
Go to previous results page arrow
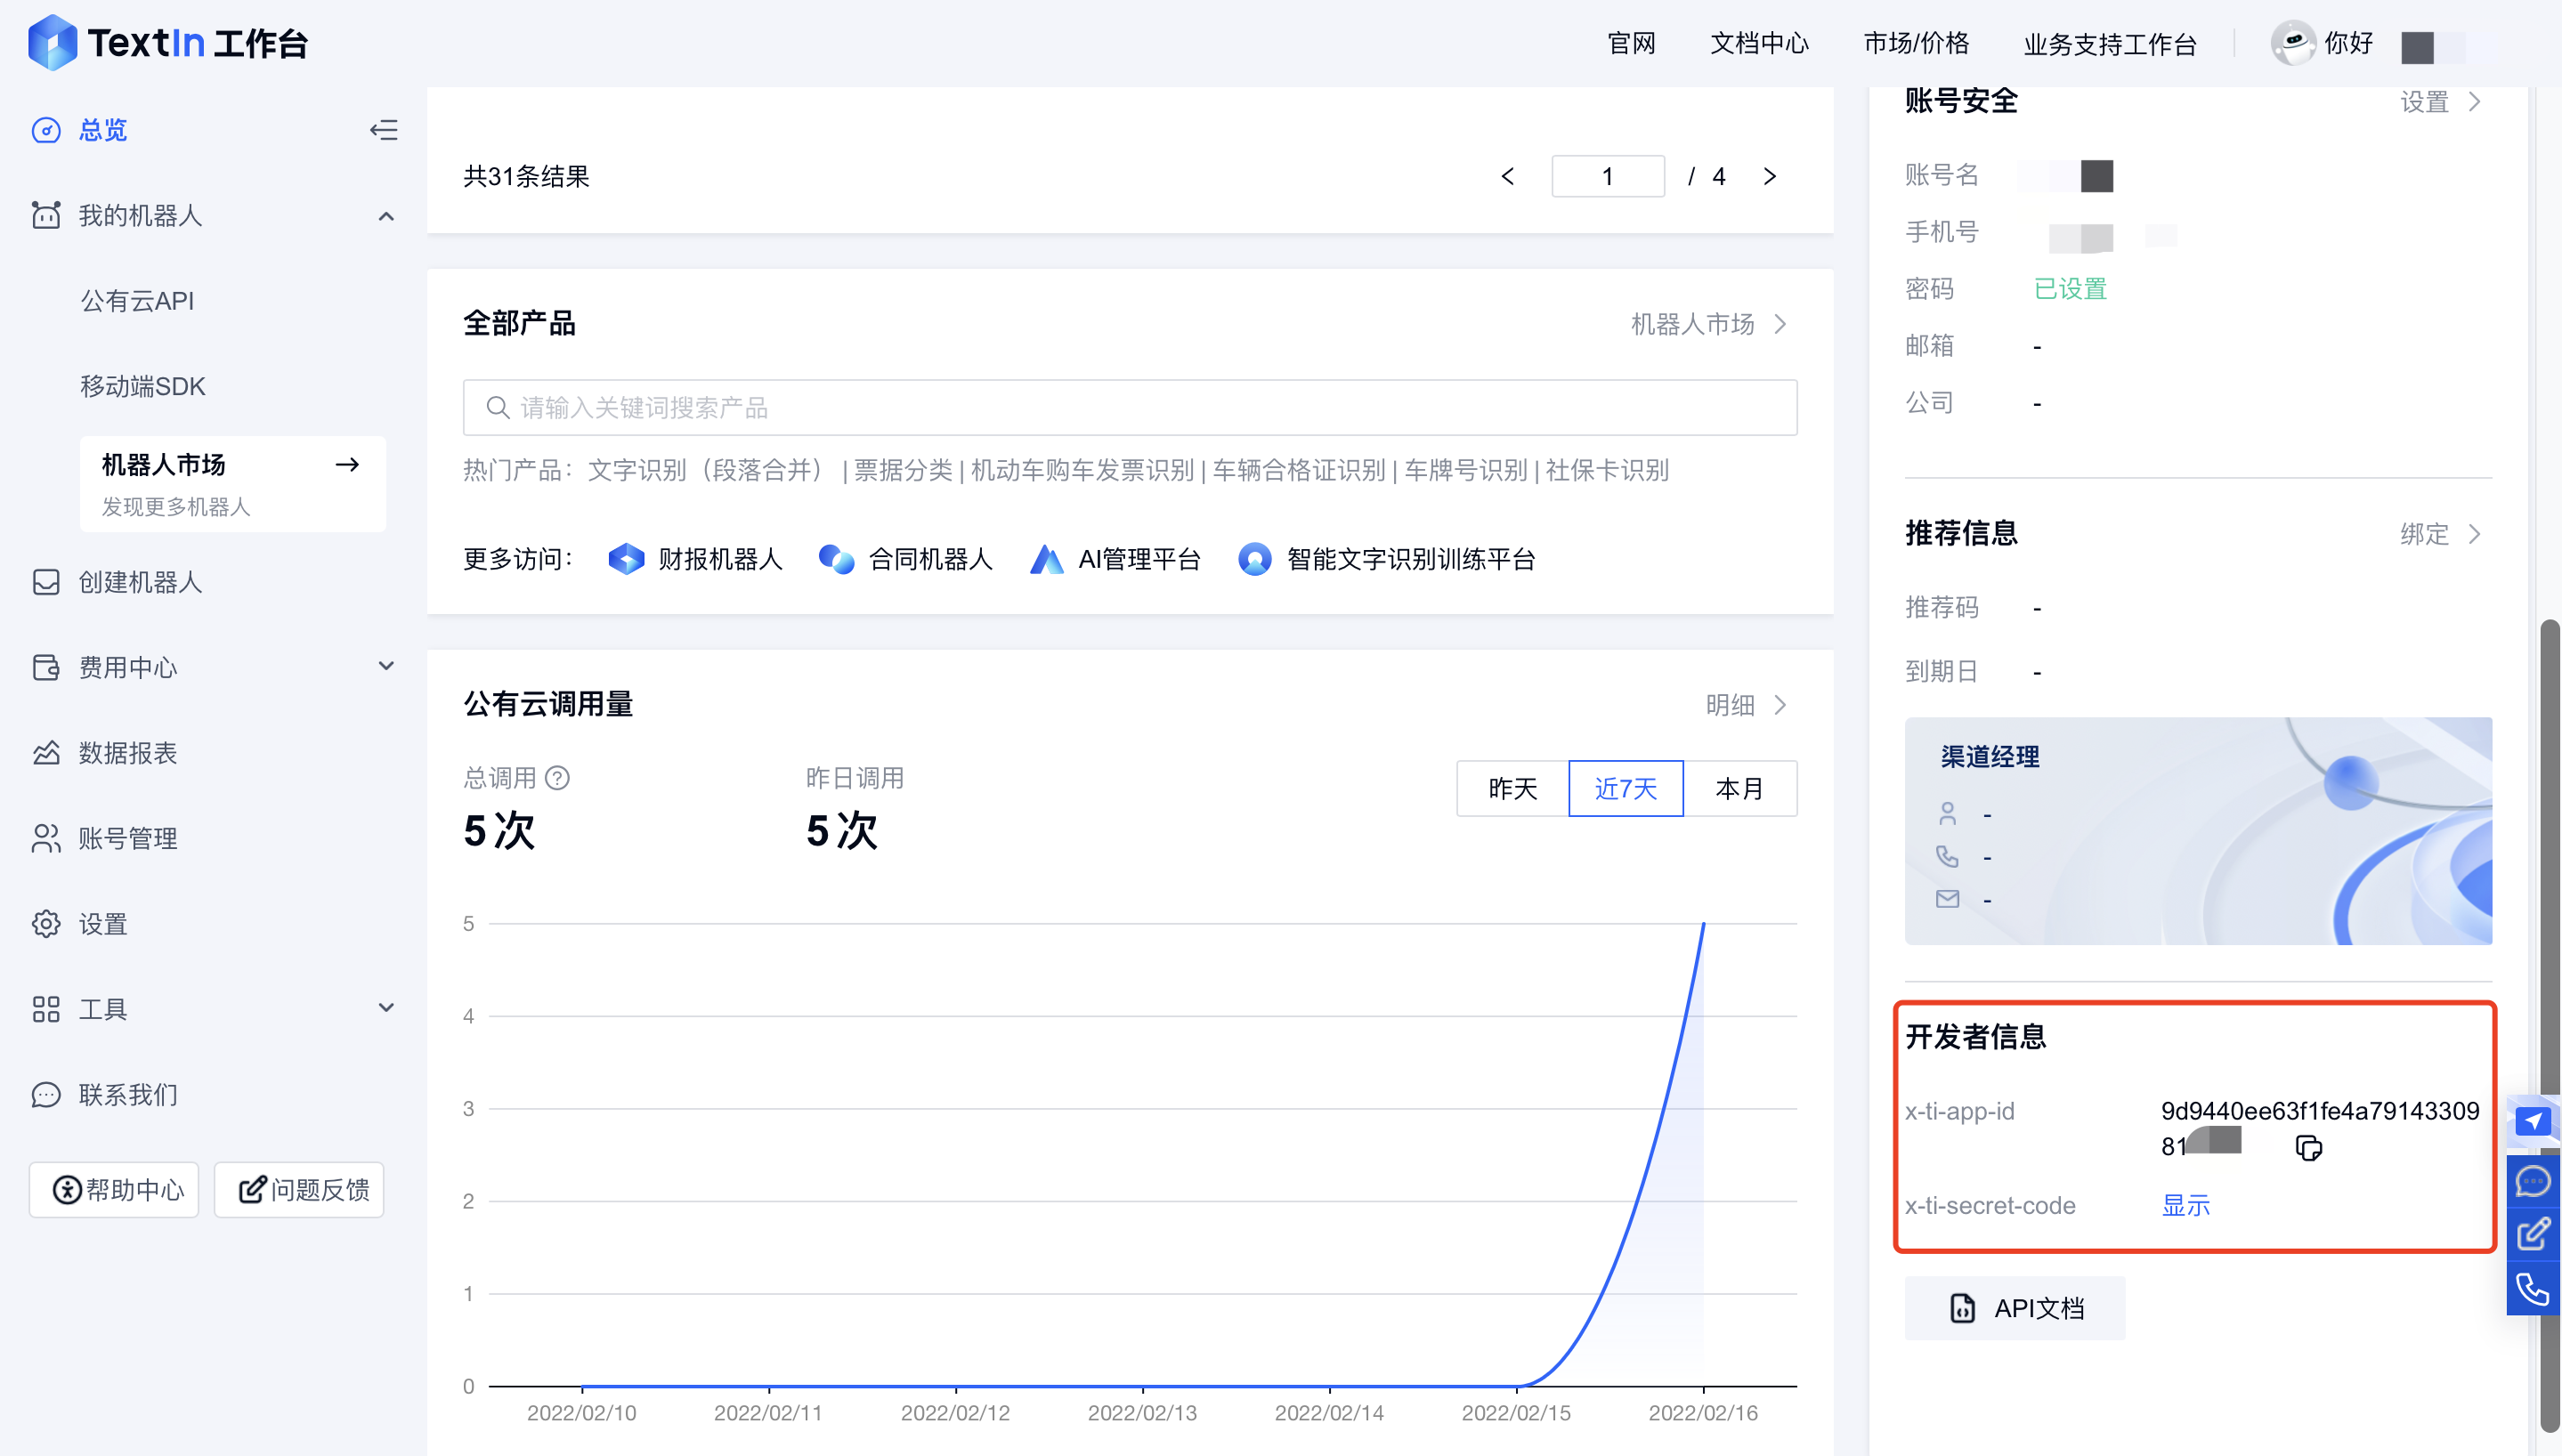1508,177
